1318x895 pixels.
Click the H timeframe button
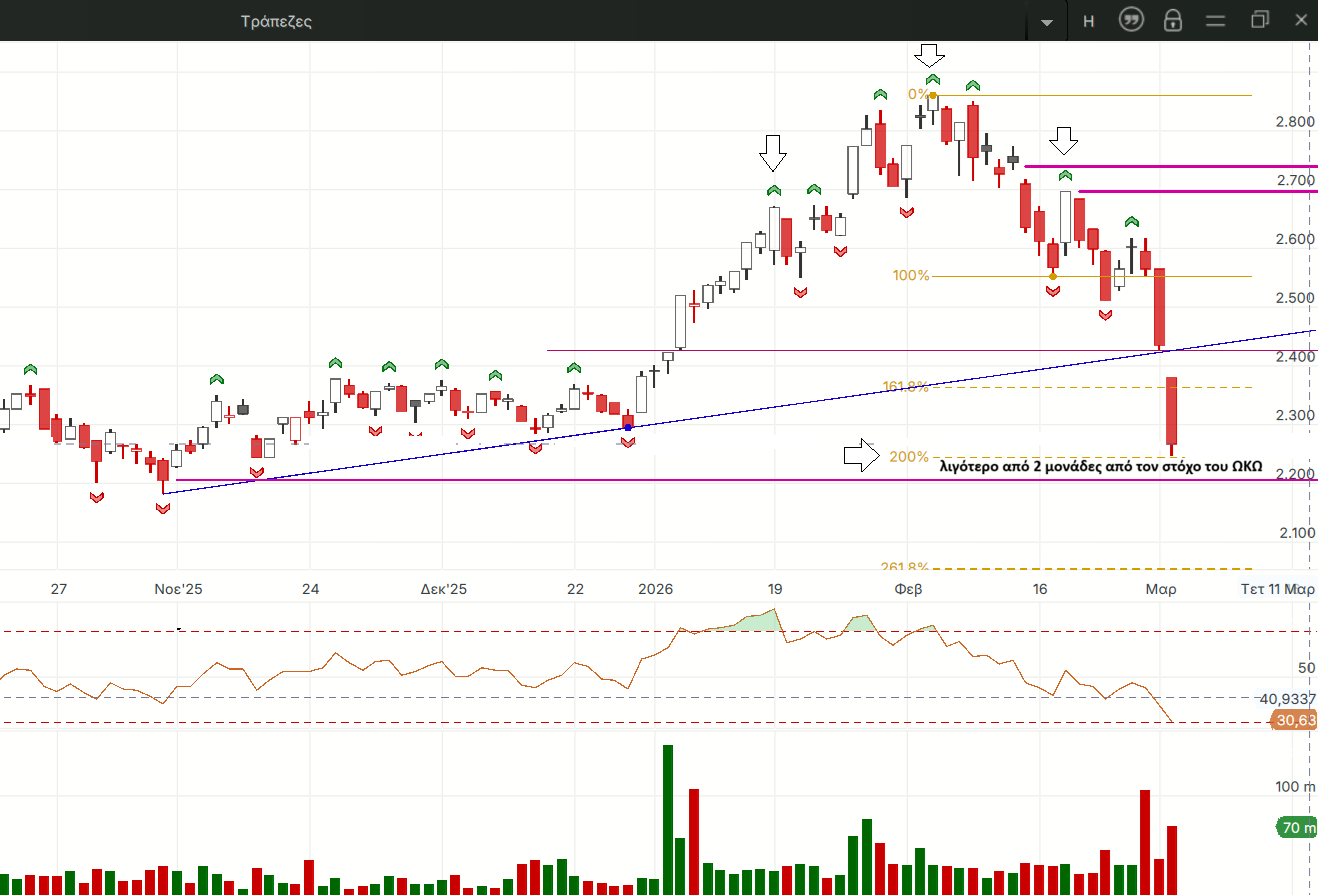click(x=1088, y=21)
